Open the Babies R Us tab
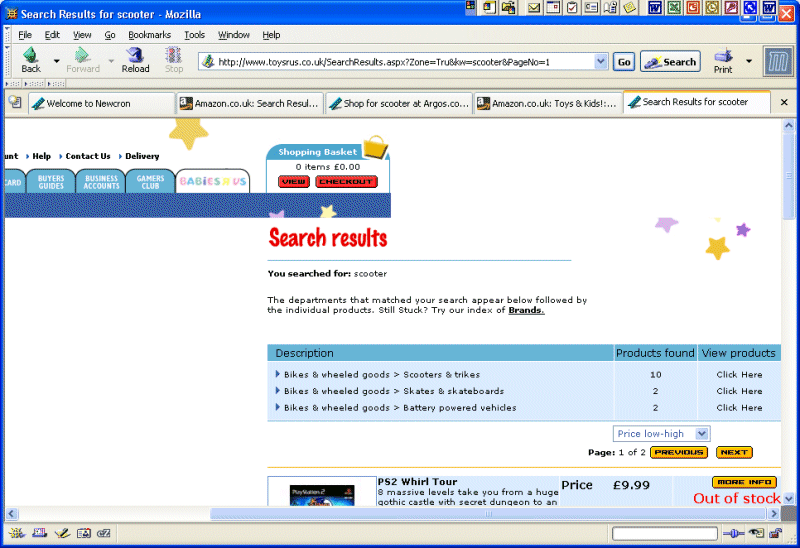800x548 pixels. pyautogui.click(x=213, y=181)
